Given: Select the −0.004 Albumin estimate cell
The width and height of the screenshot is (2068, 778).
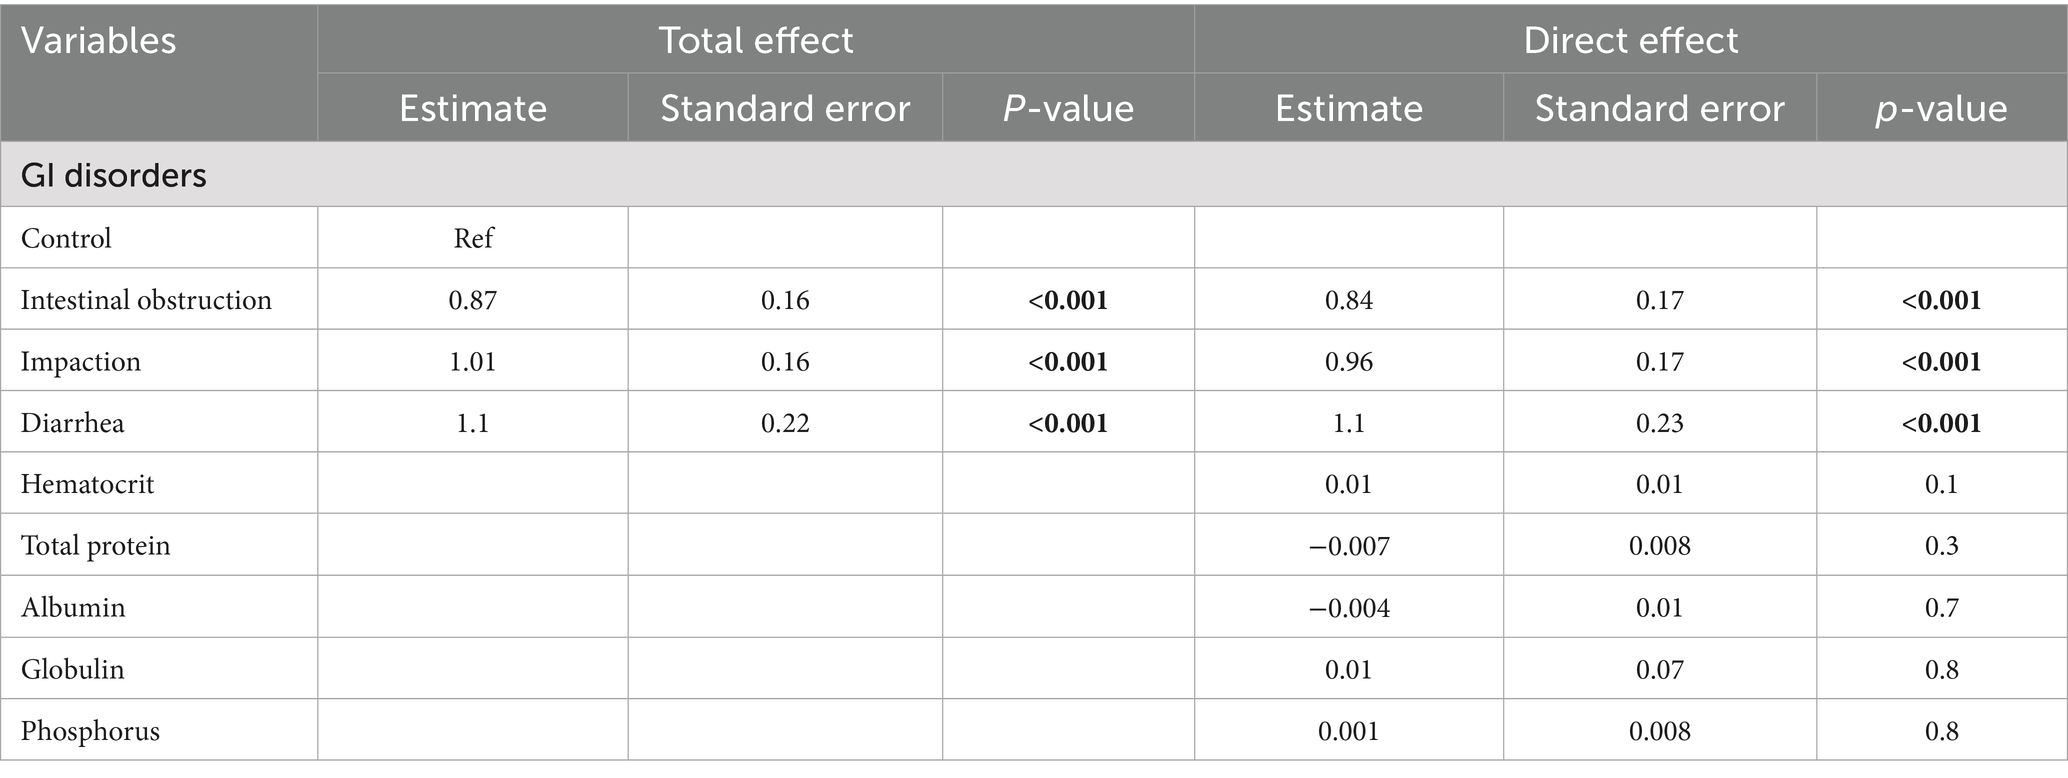Looking at the screenshot, I should click(x=1348, y=607).
